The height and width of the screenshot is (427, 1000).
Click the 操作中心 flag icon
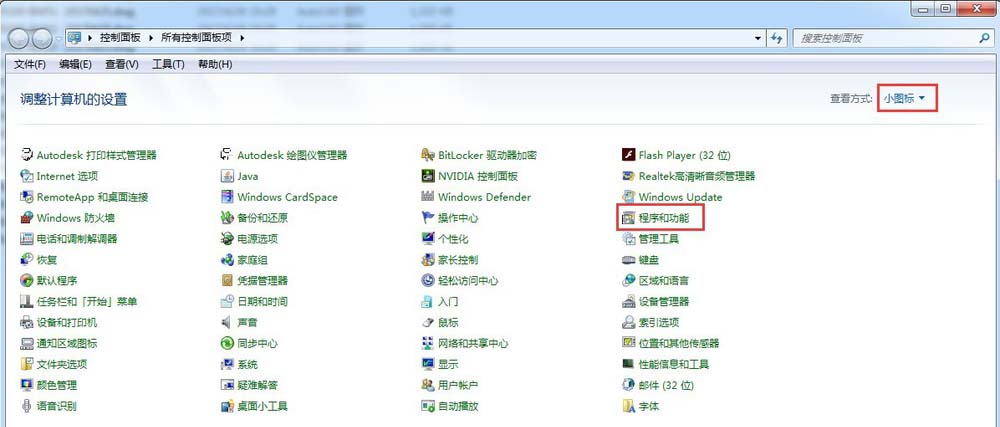tap(428, 218)
